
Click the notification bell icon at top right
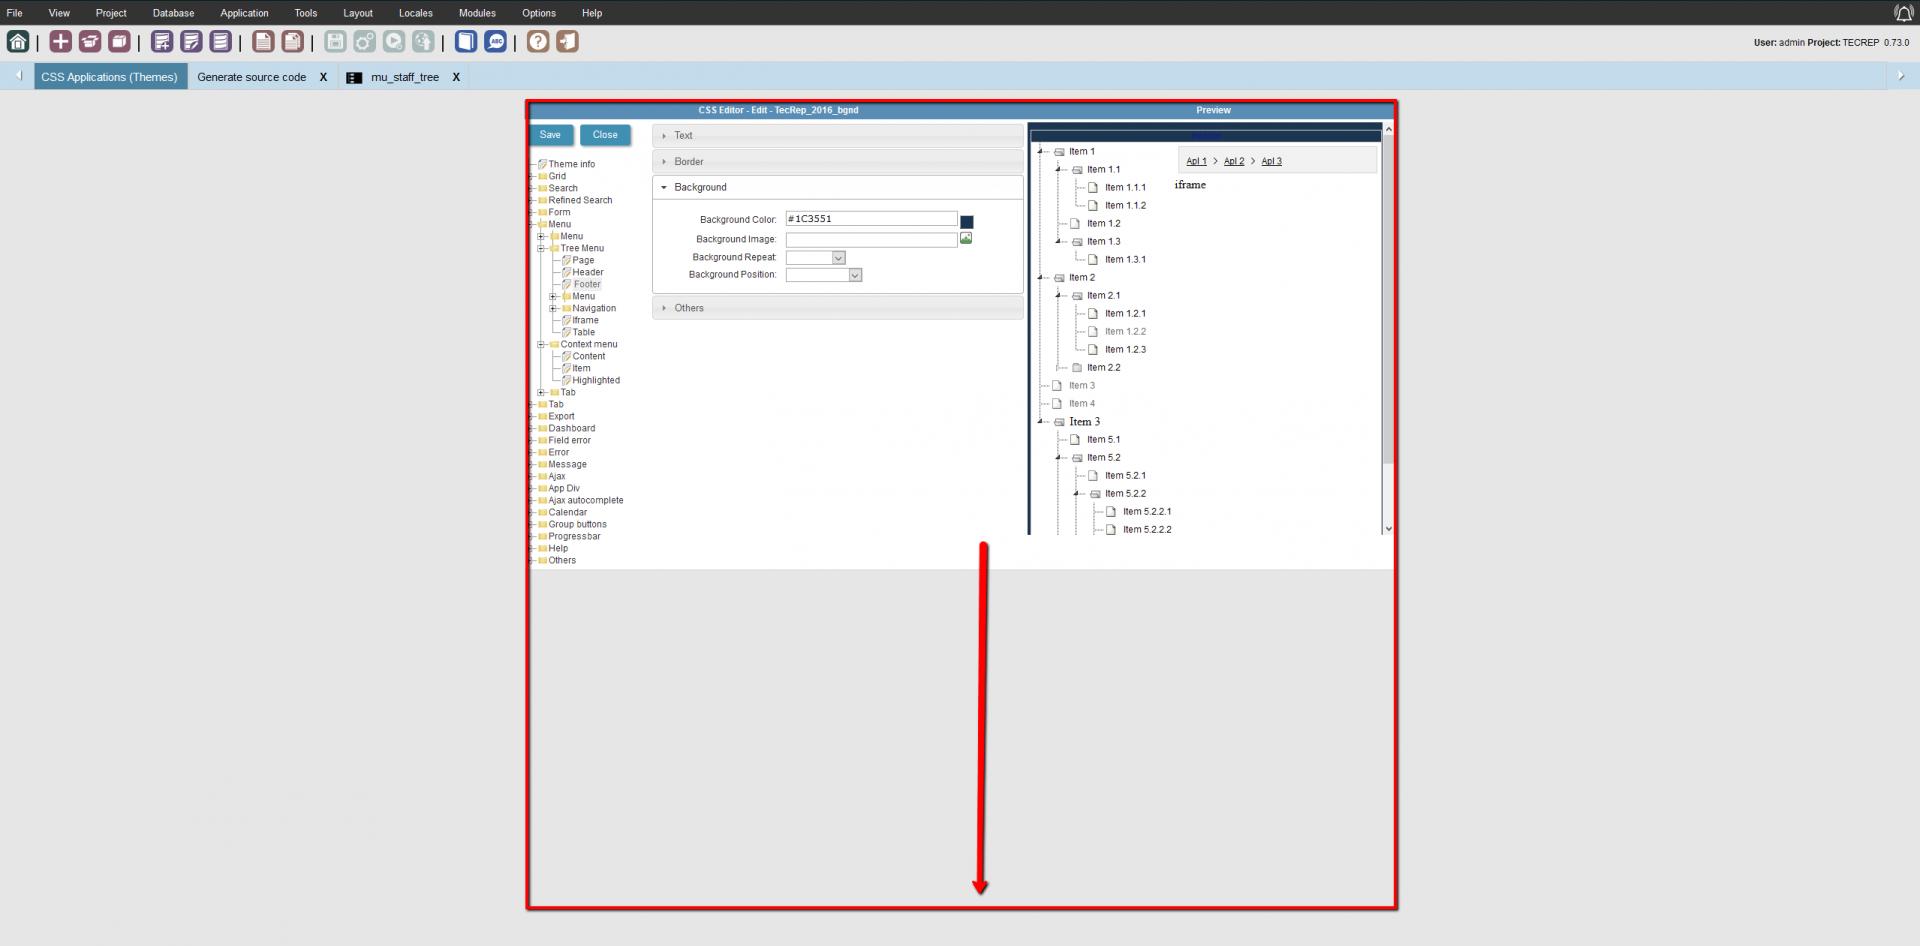pos(1904,13)
